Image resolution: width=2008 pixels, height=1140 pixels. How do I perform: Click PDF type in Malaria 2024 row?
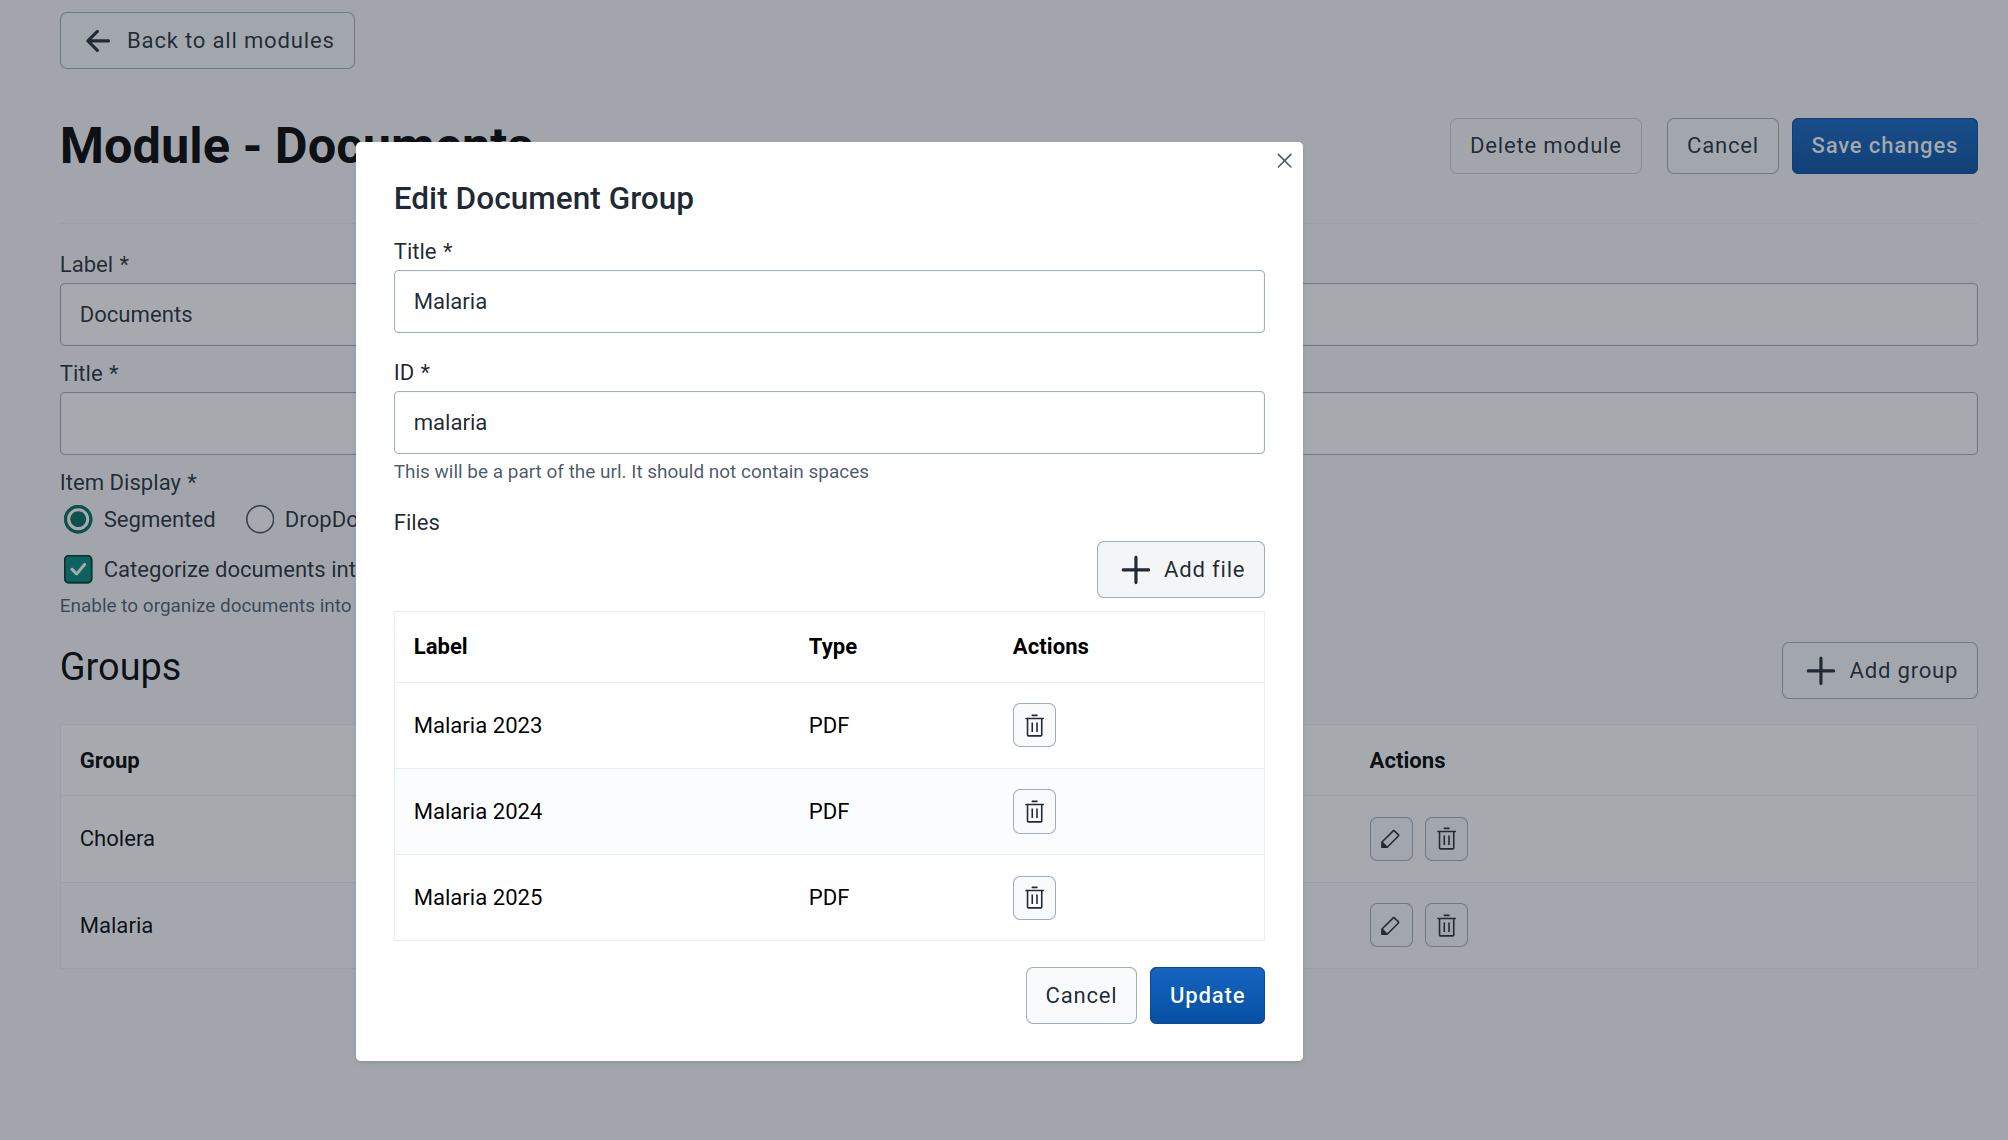(829, 811)
